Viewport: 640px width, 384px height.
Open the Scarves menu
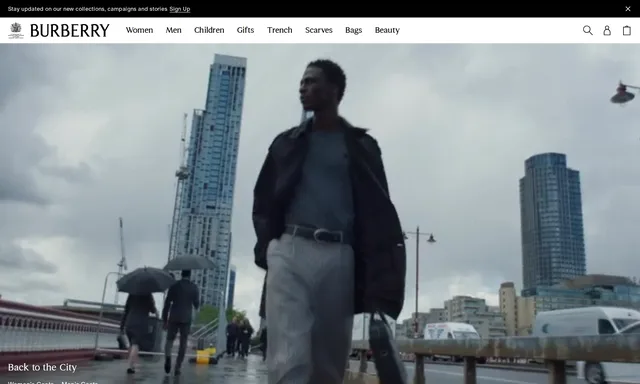coord(319,30)
